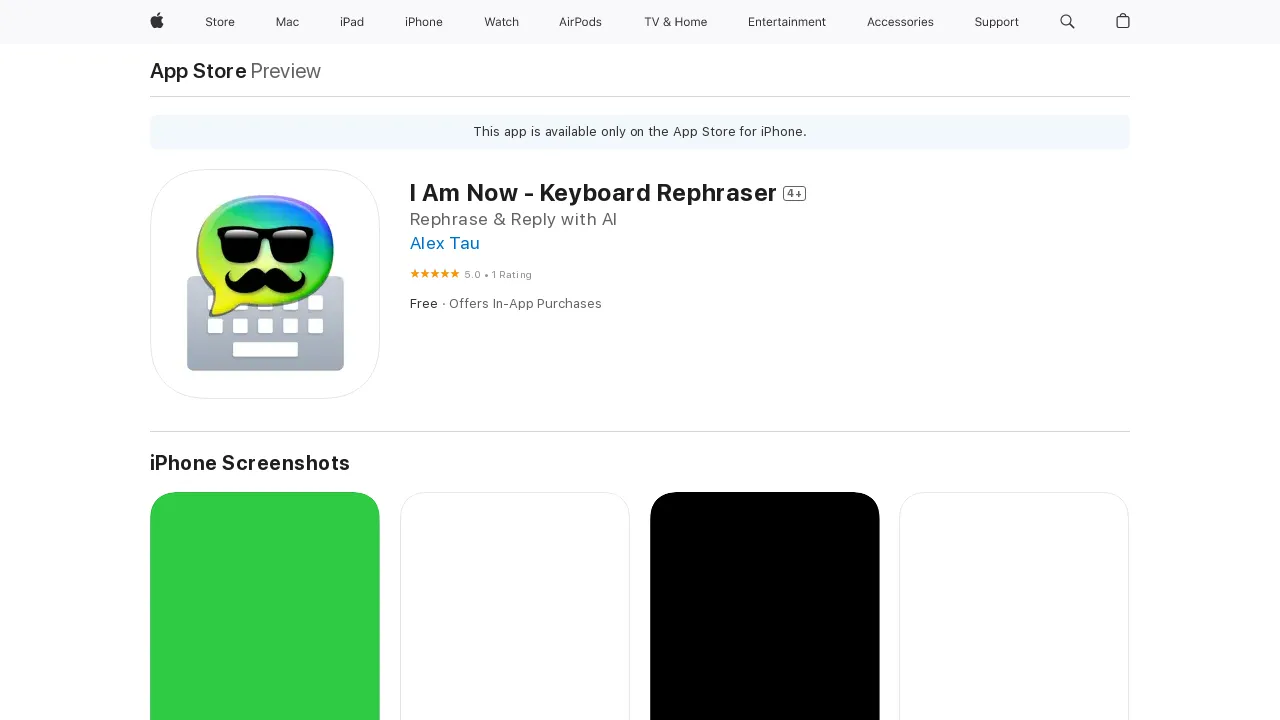Image resolution: width=1280 pixels, height=720 pixels.
Task: Open the iPad menu
Action: (352, 22)
